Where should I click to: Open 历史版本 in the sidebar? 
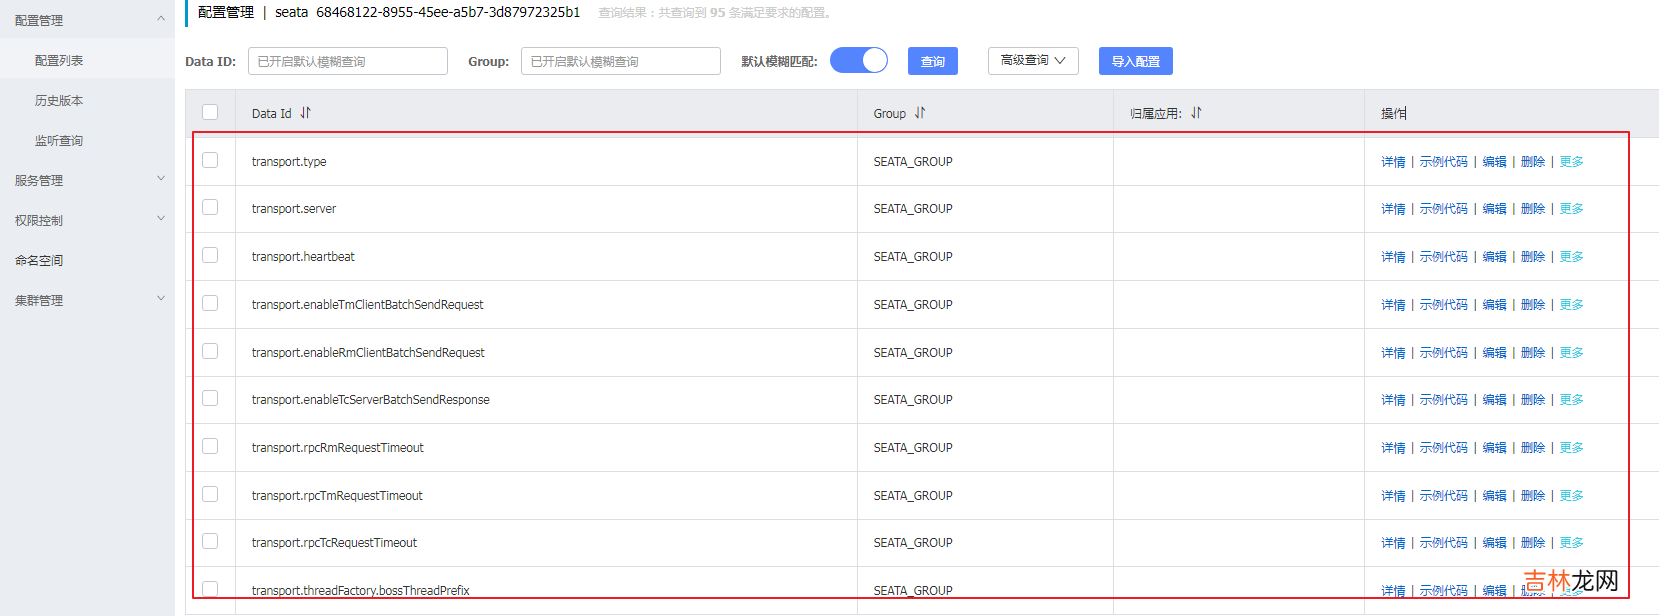59,100
